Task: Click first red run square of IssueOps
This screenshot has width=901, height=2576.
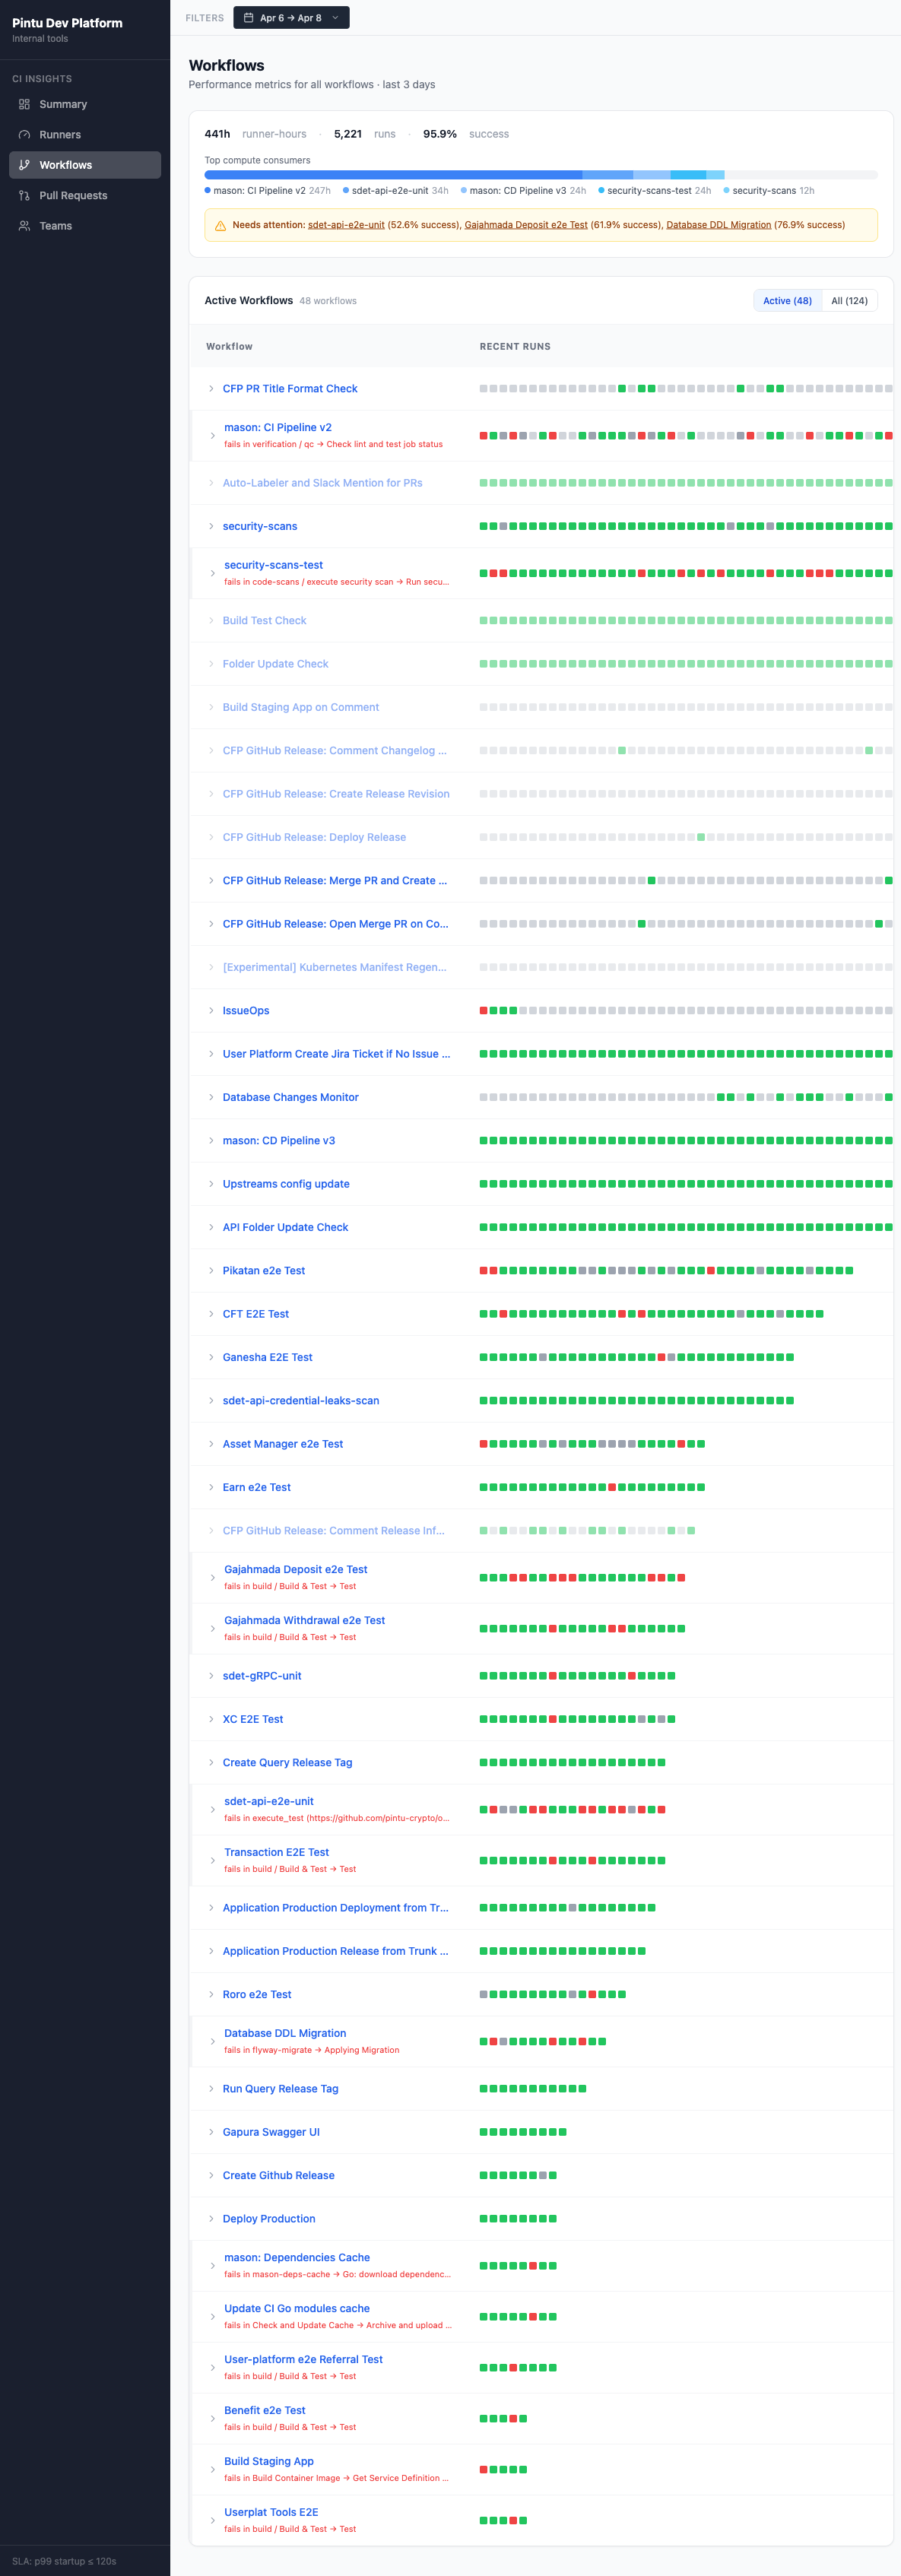Action: [483, 1010]
